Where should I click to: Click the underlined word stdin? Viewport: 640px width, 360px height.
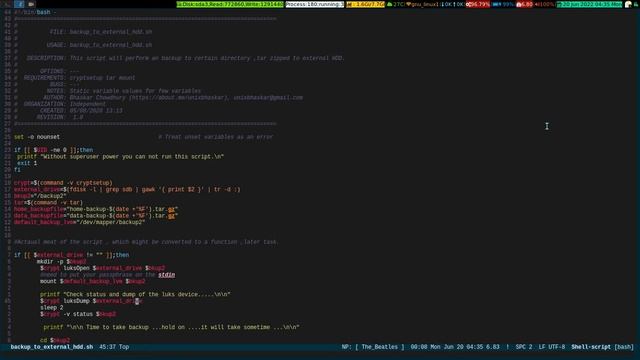pyautogui.click(x=167, y=275)
